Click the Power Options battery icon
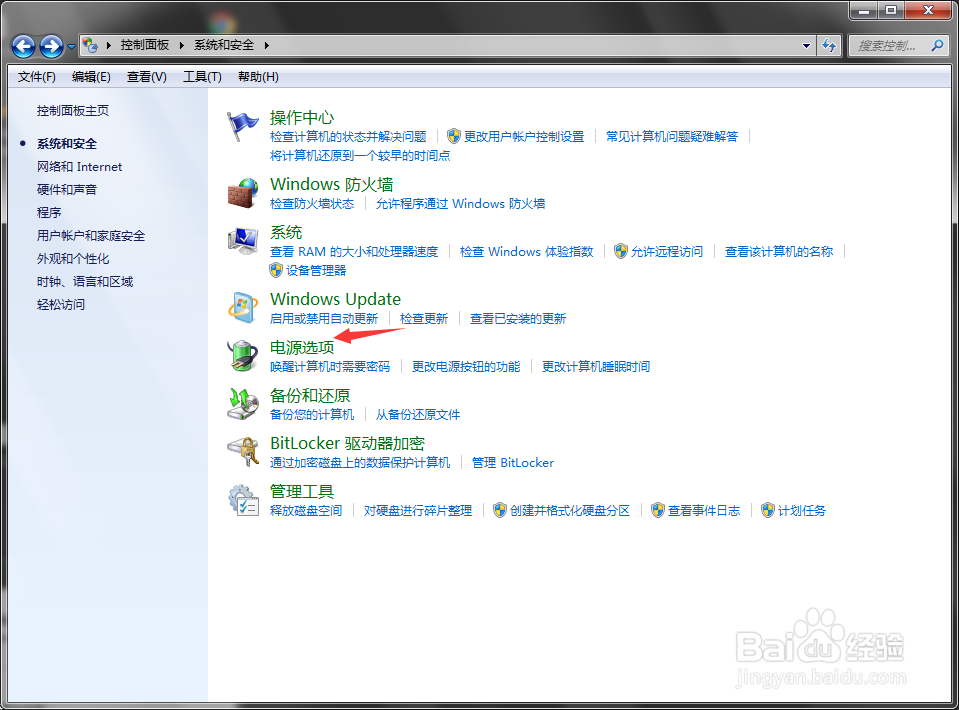 point(243,356)
